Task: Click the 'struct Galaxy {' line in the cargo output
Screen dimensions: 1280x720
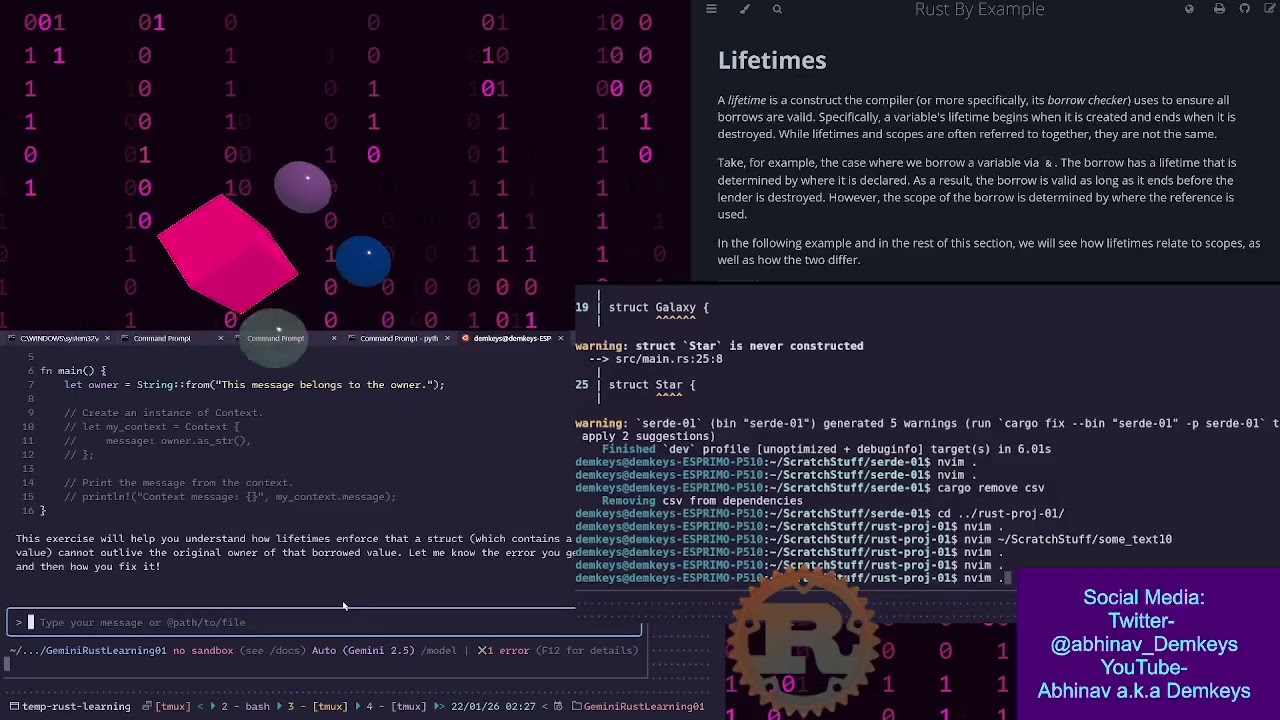Action: pyautogui.click(x=659, y=308)
